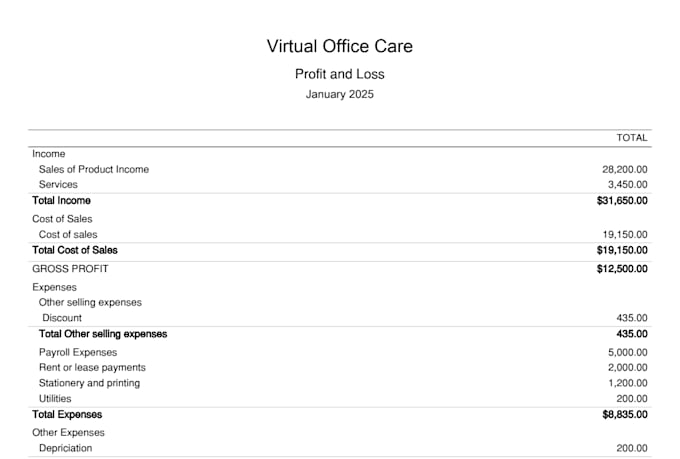Click the $8,835.00 total expenses value
This screenshot has width=680, height=459.
[x=625, y=414]
